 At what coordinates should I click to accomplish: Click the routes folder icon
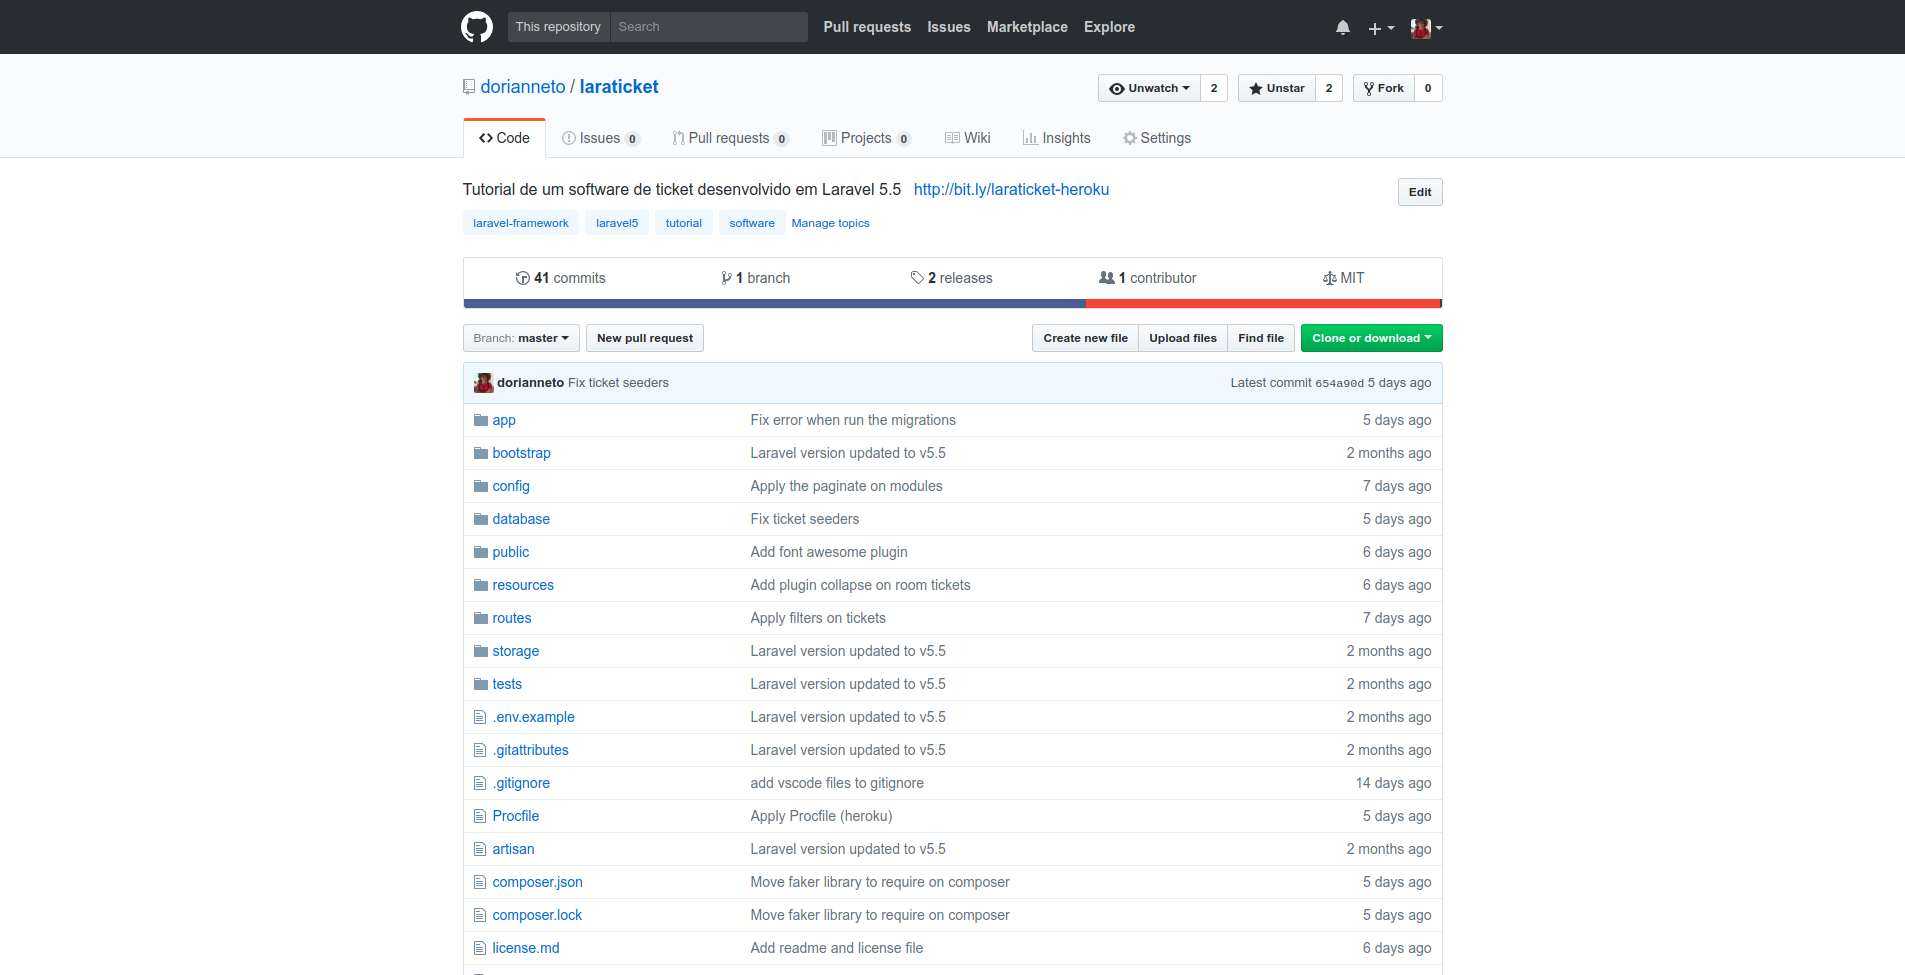click(481, 618)
